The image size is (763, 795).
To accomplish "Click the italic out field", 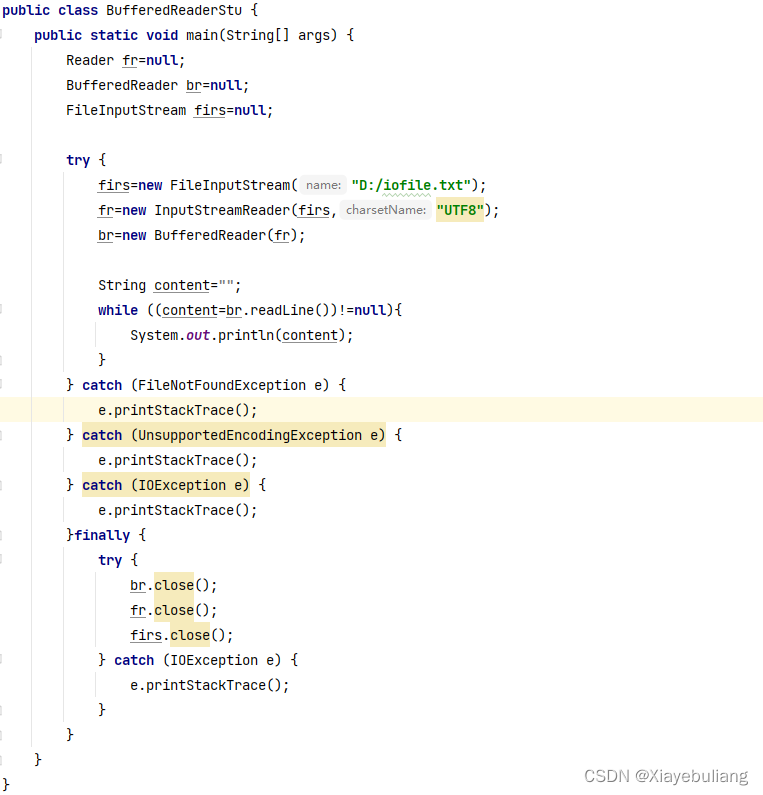I will pyautogui.click(x=198, y=335).
